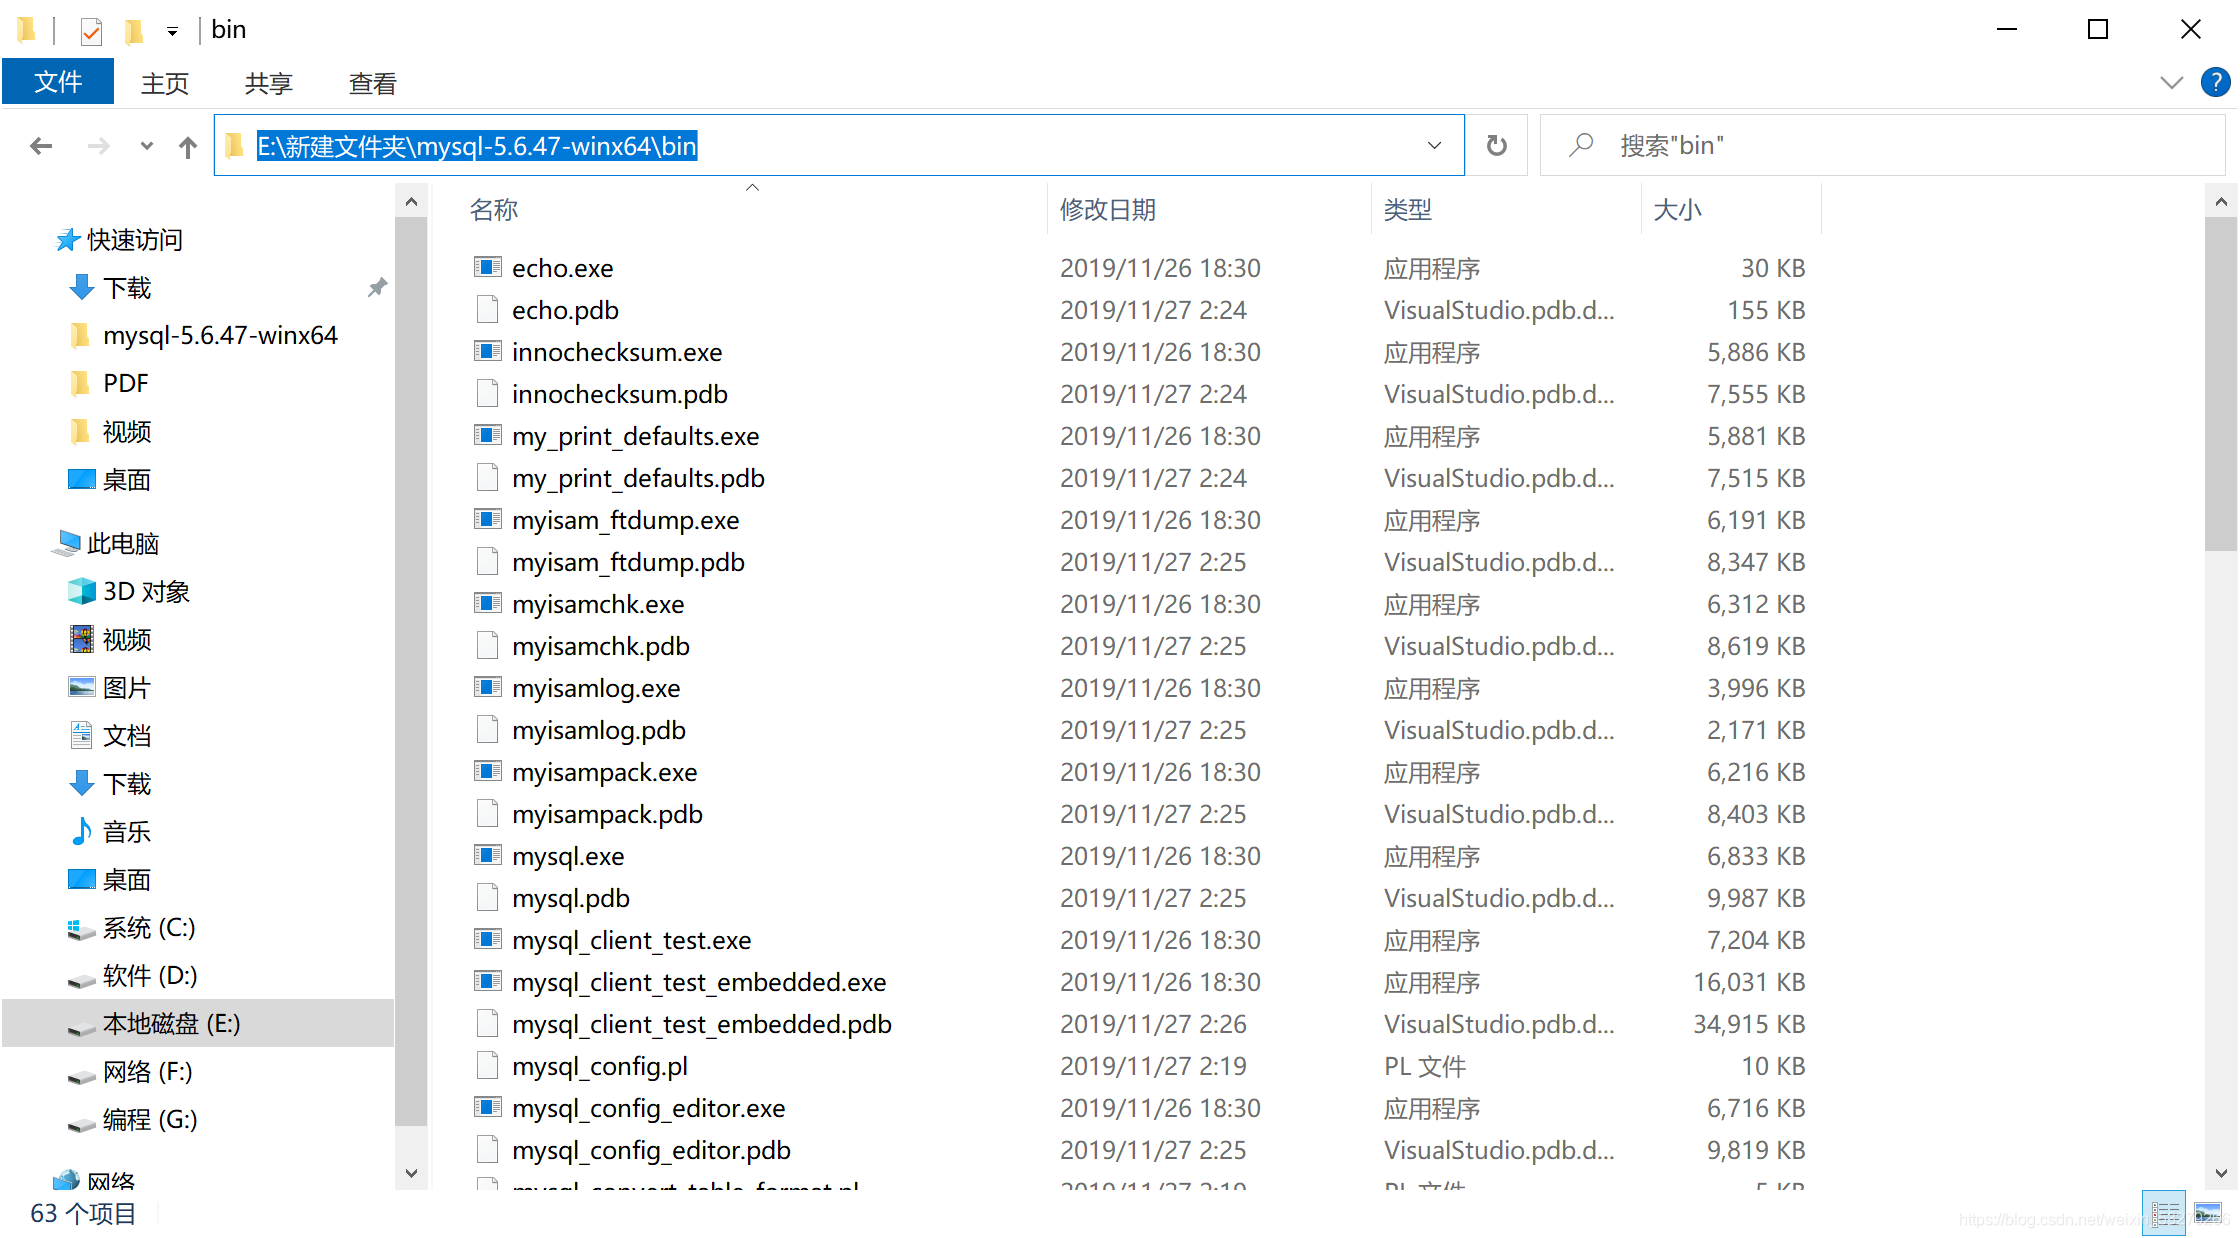The image size is (2240, 1238).
Task: Click the Back navigation arrow
Action: click(x=41, y=146)
